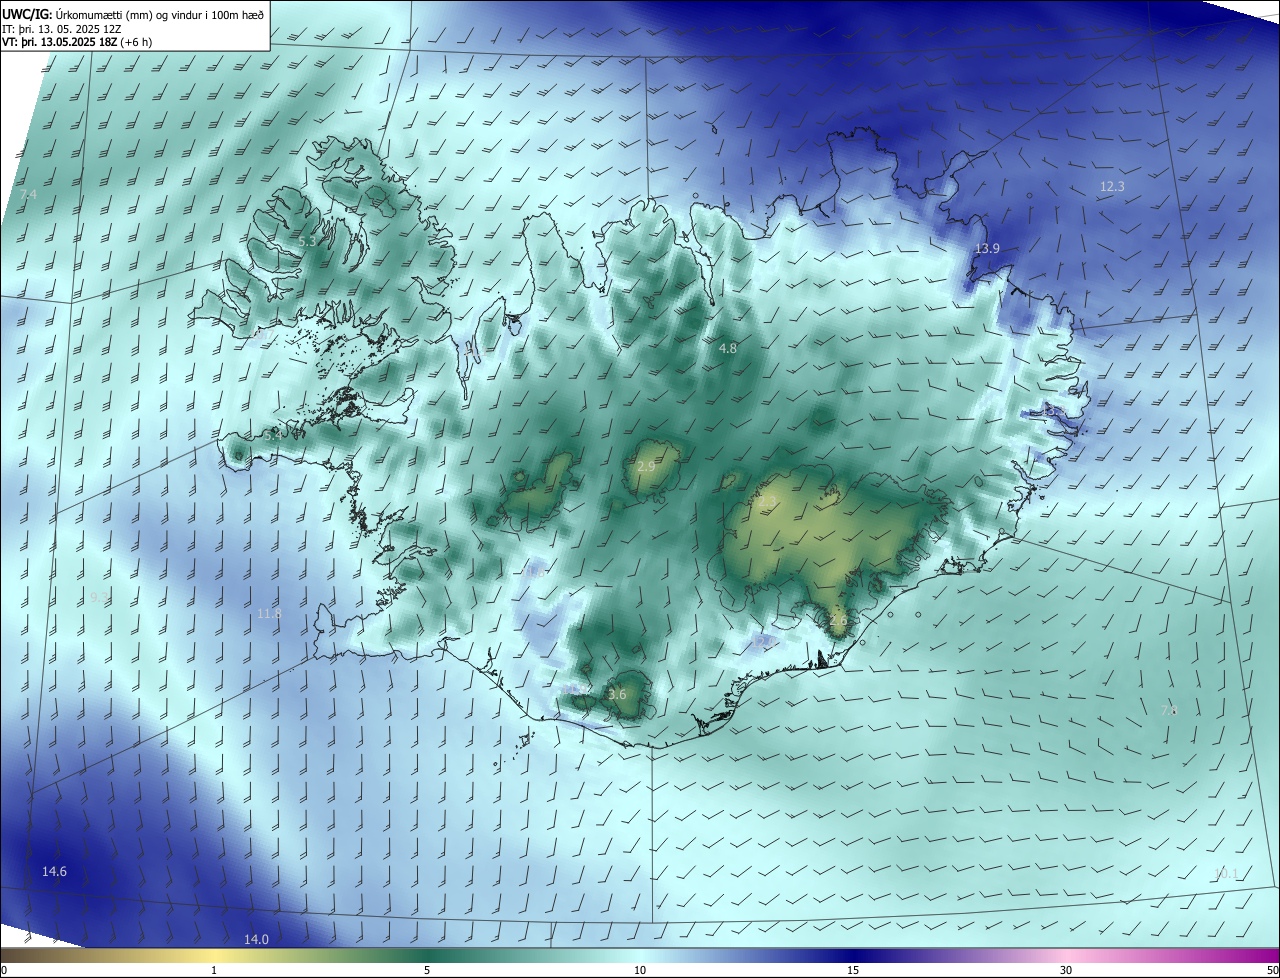This screenshot has width=1280, height=978.
Task: Click the 9.3 value on the map
Action: (x=100, y=597)
